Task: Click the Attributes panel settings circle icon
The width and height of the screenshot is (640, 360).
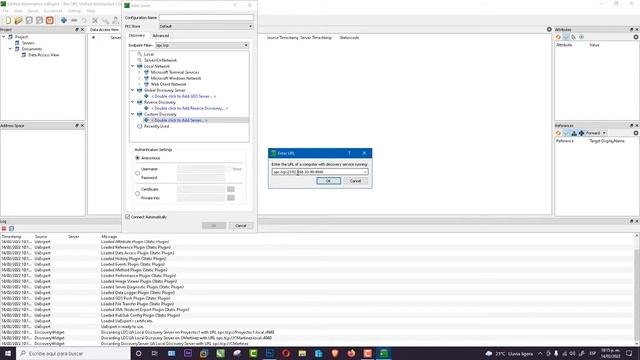Action: pos(636,37)
